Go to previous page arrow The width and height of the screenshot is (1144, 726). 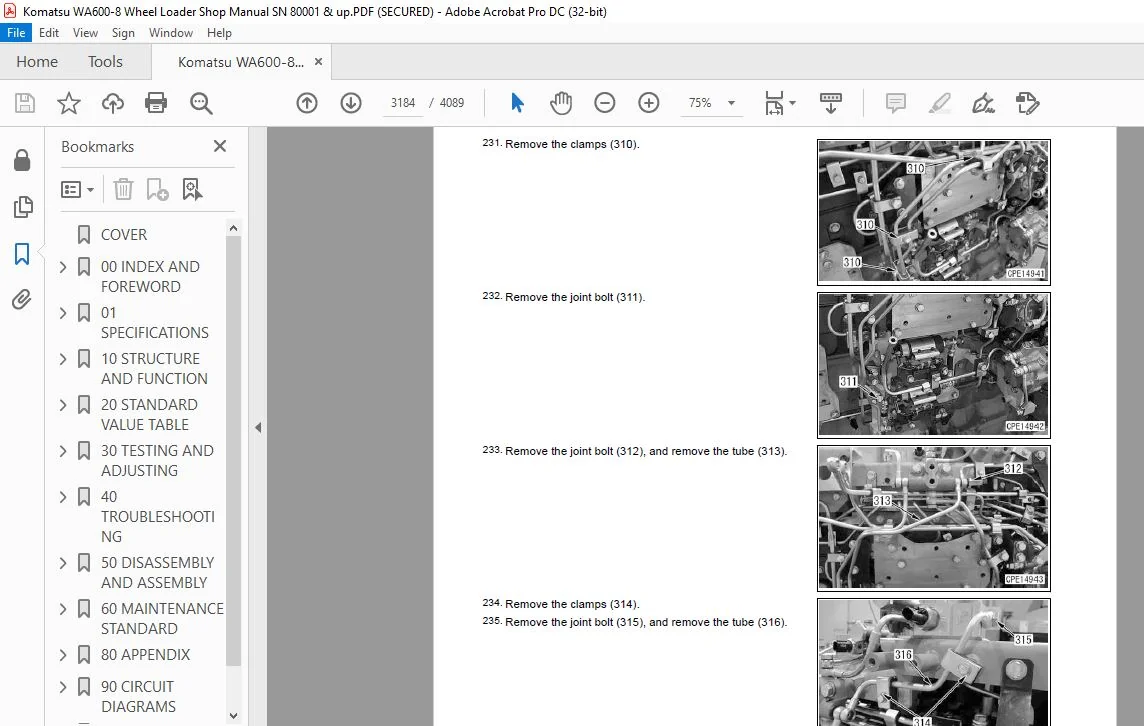(307, 103)
